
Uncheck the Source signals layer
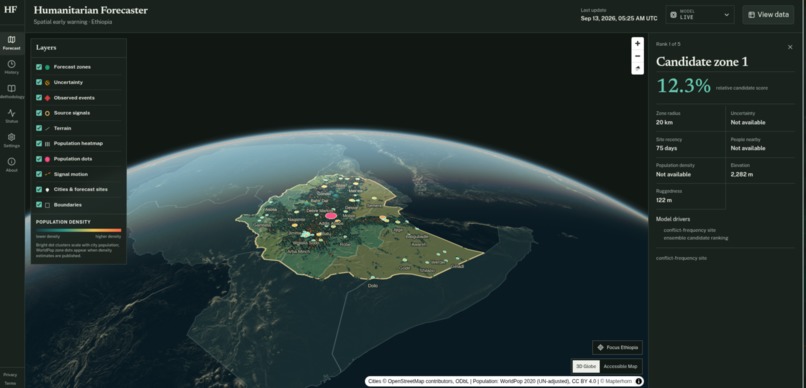39,113
